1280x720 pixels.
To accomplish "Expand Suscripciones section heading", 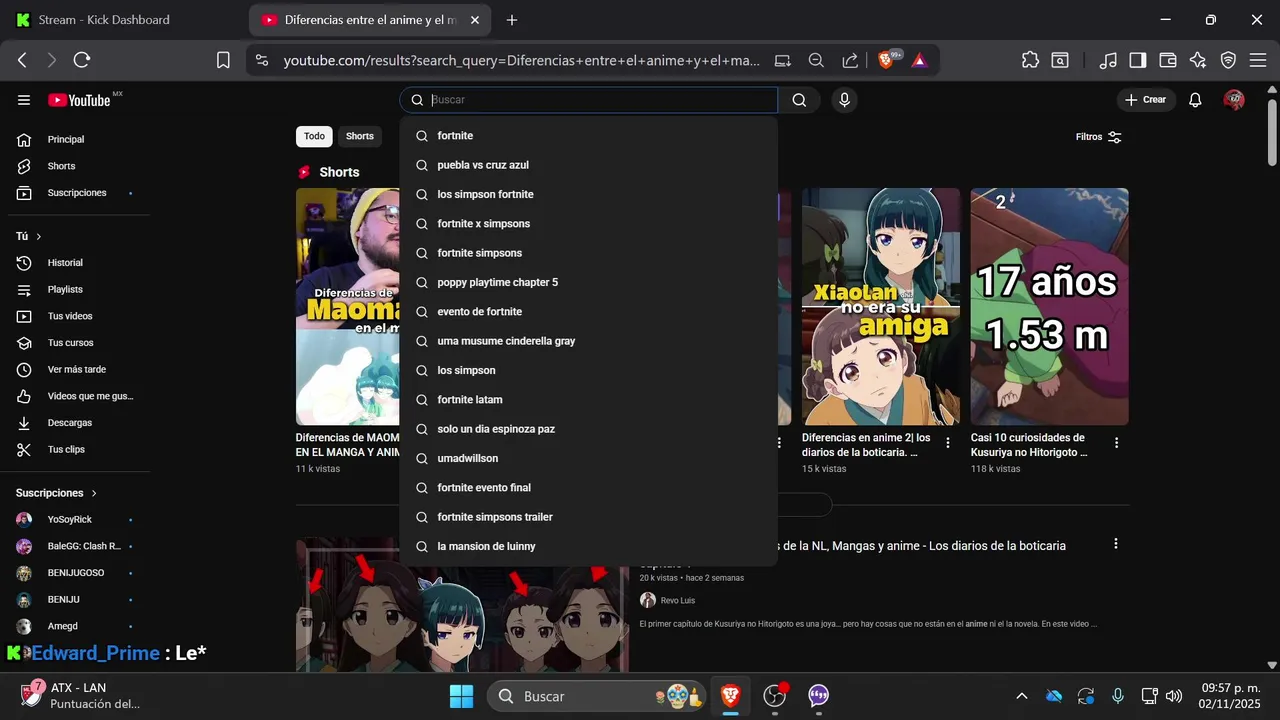I will click(x=56, y=493).
